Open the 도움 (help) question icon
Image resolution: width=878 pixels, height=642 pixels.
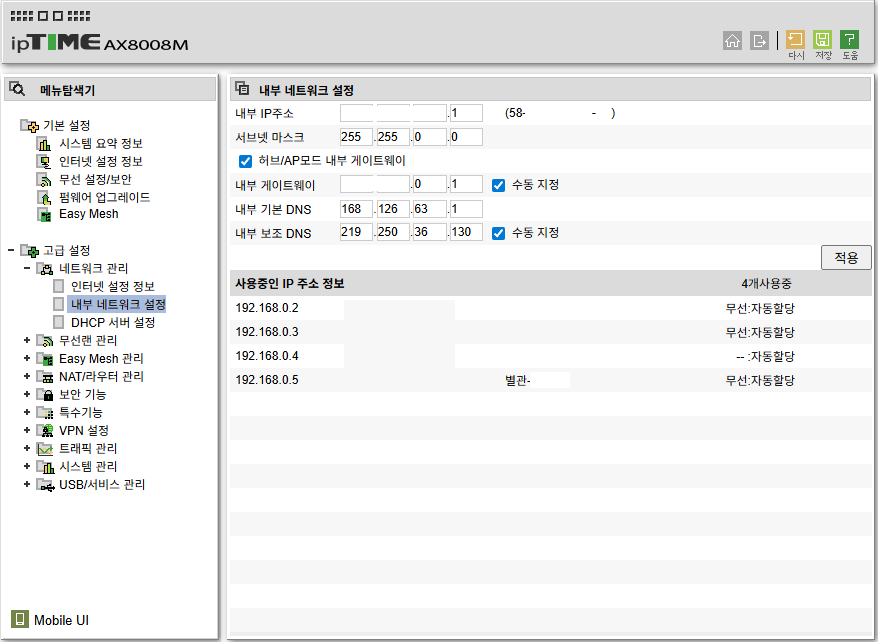(x=849, y=39)
